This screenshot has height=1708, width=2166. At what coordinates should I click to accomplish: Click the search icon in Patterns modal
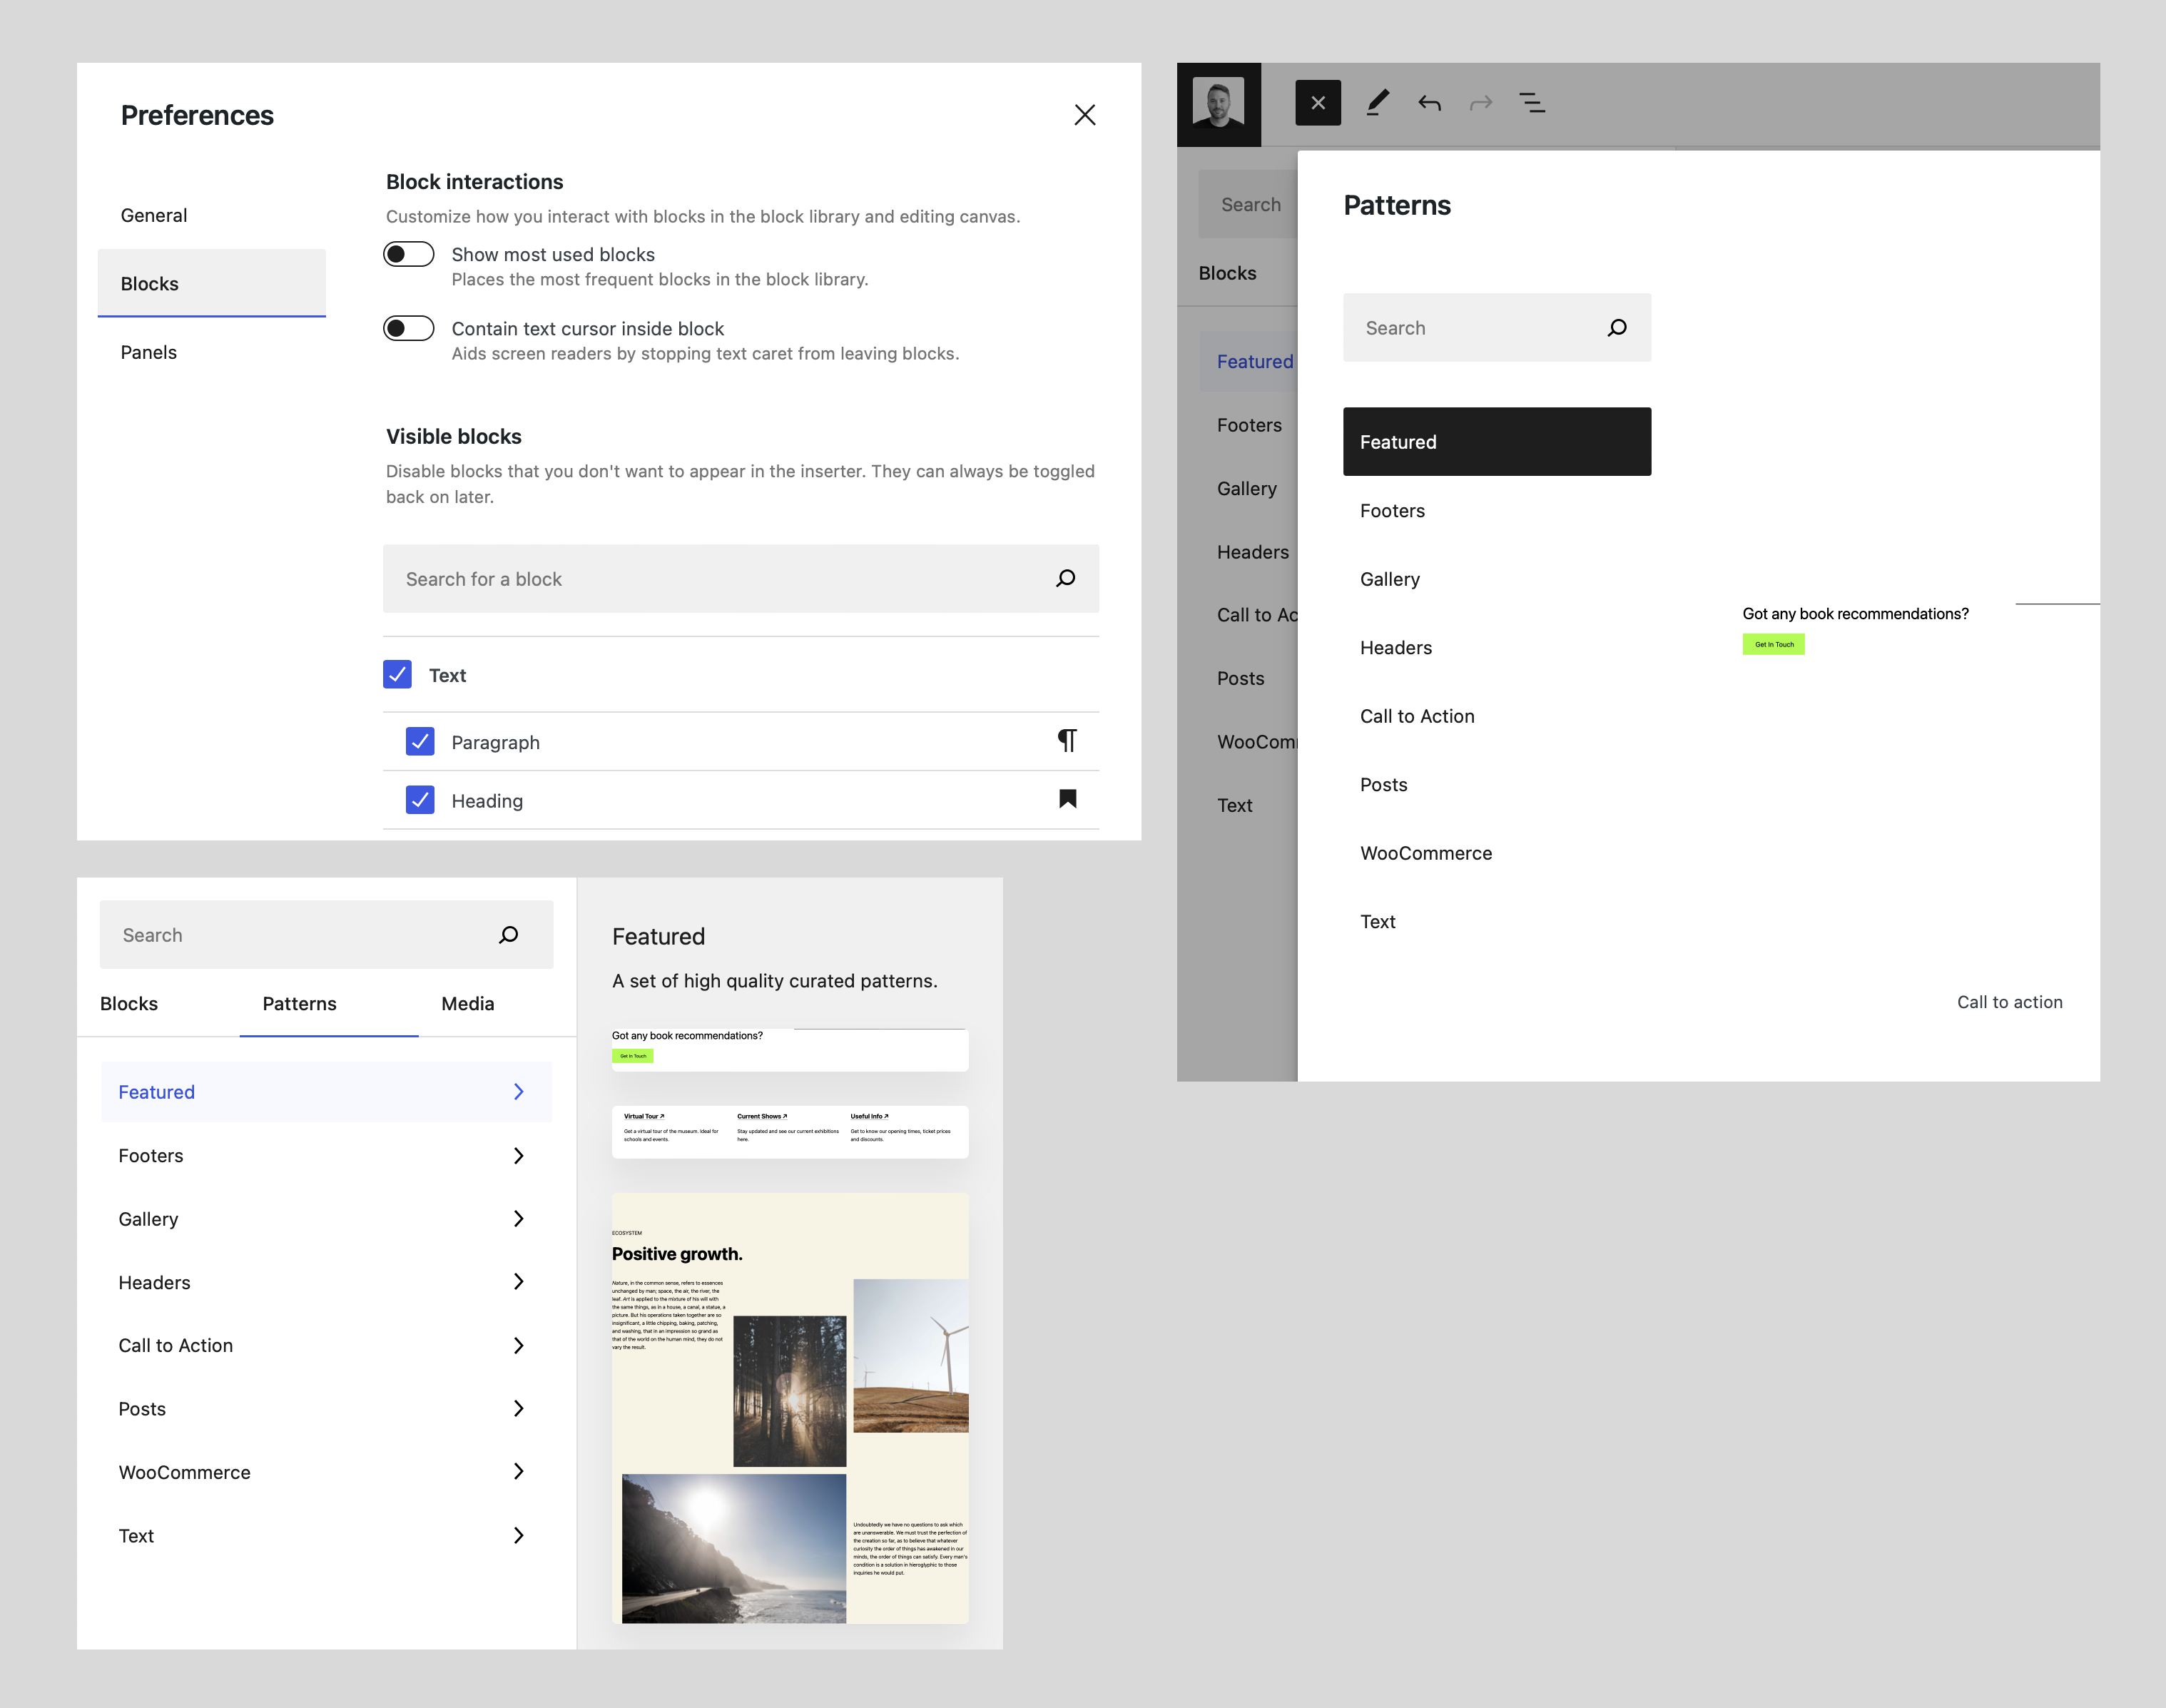tap(1617, 327)
